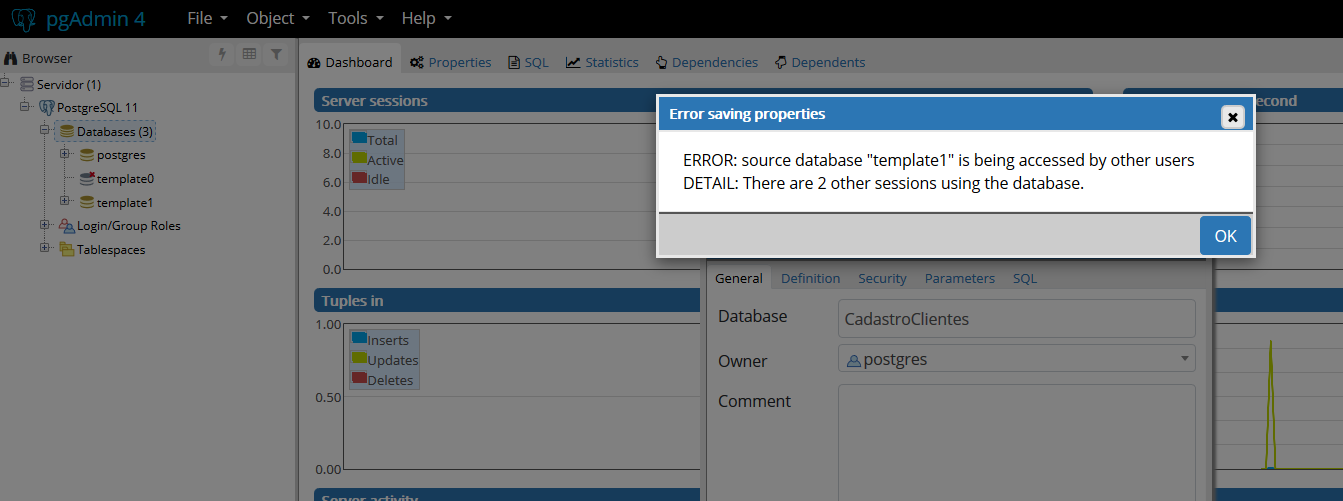Click the template1 database icon in tree
This screenshot has width=1343, height=501.
point(87,202)
